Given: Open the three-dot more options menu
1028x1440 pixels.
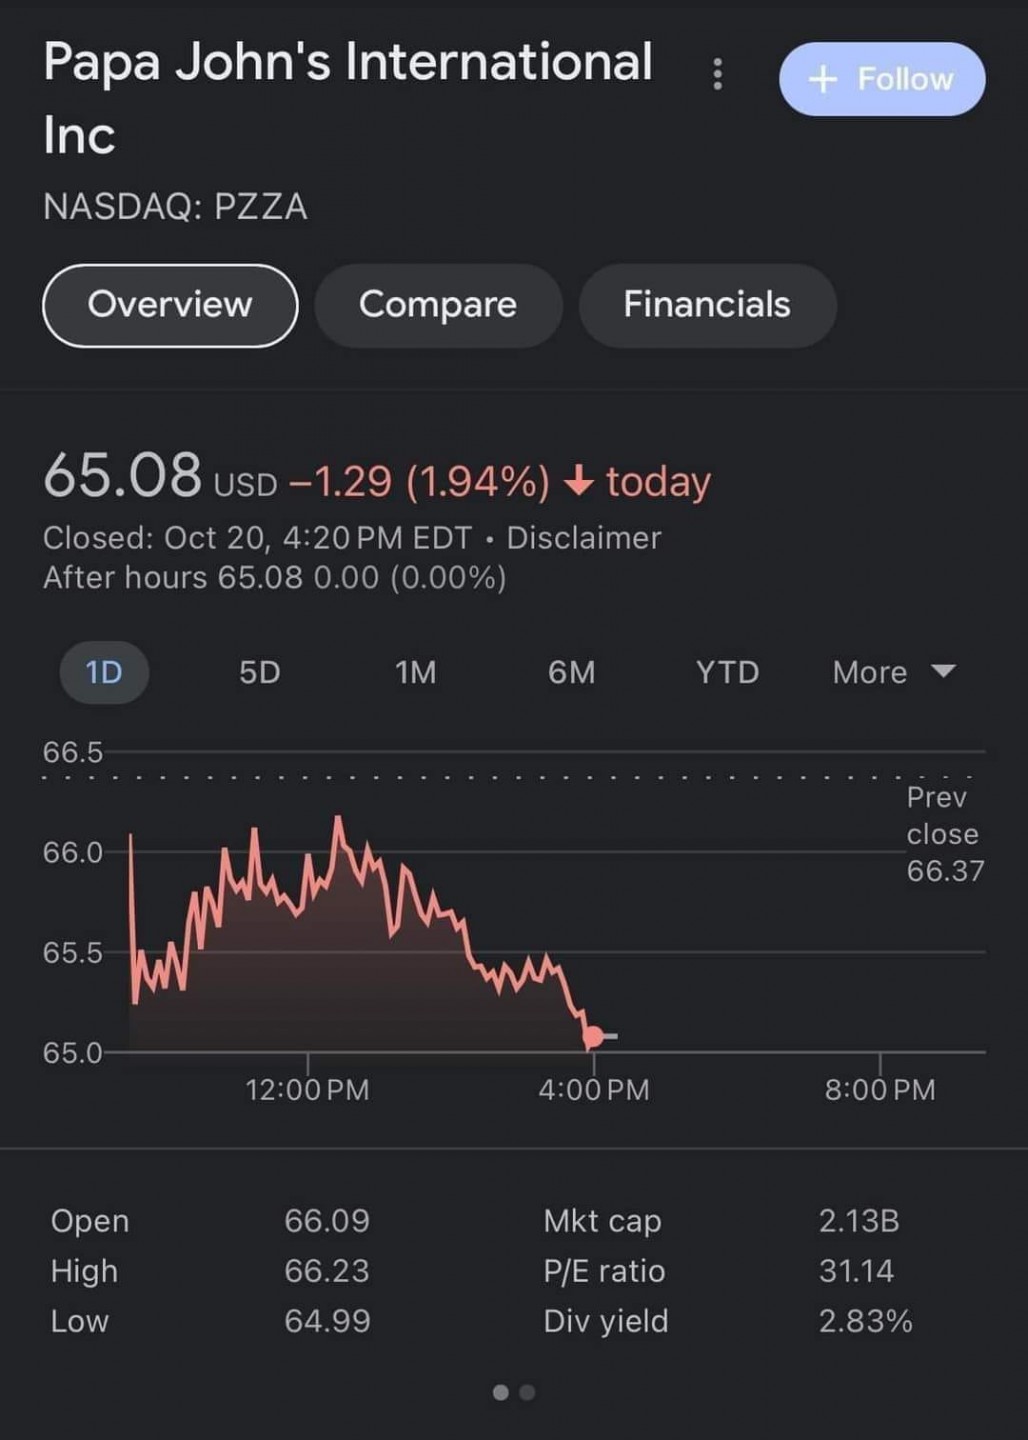Looking at the screenshot, I should [x=717, y=74].
